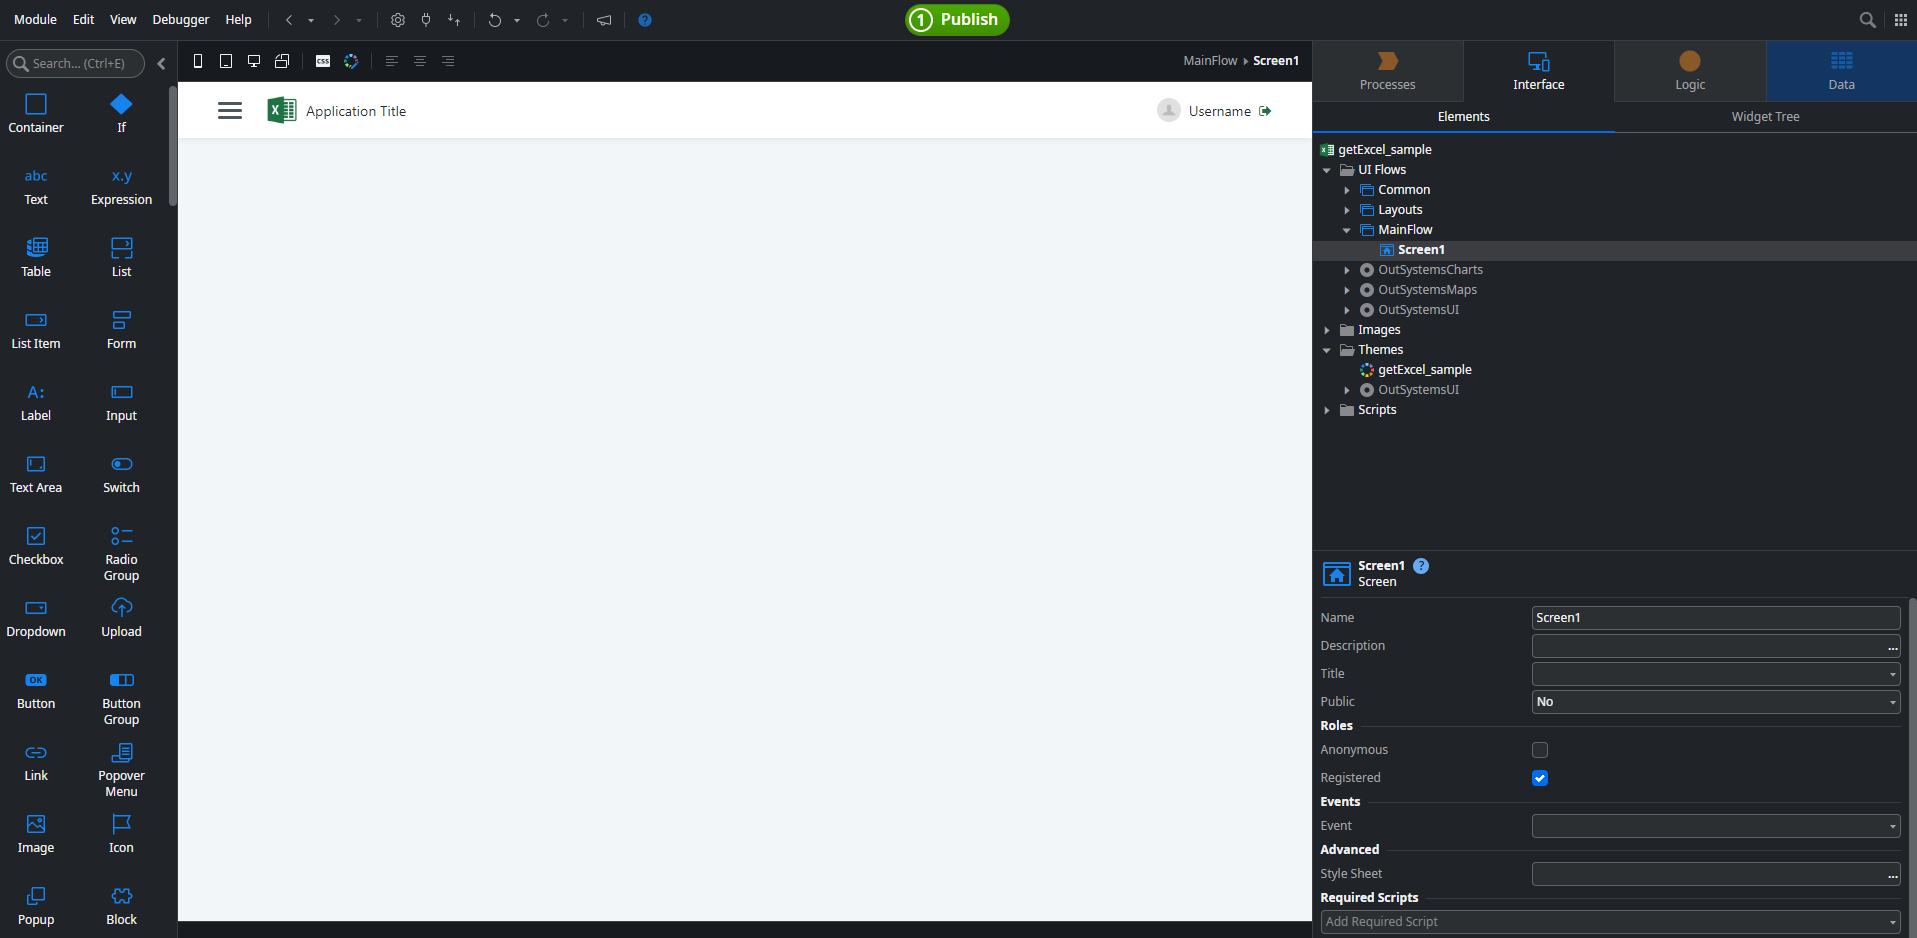Open the Debugger menu

point(180,20)
